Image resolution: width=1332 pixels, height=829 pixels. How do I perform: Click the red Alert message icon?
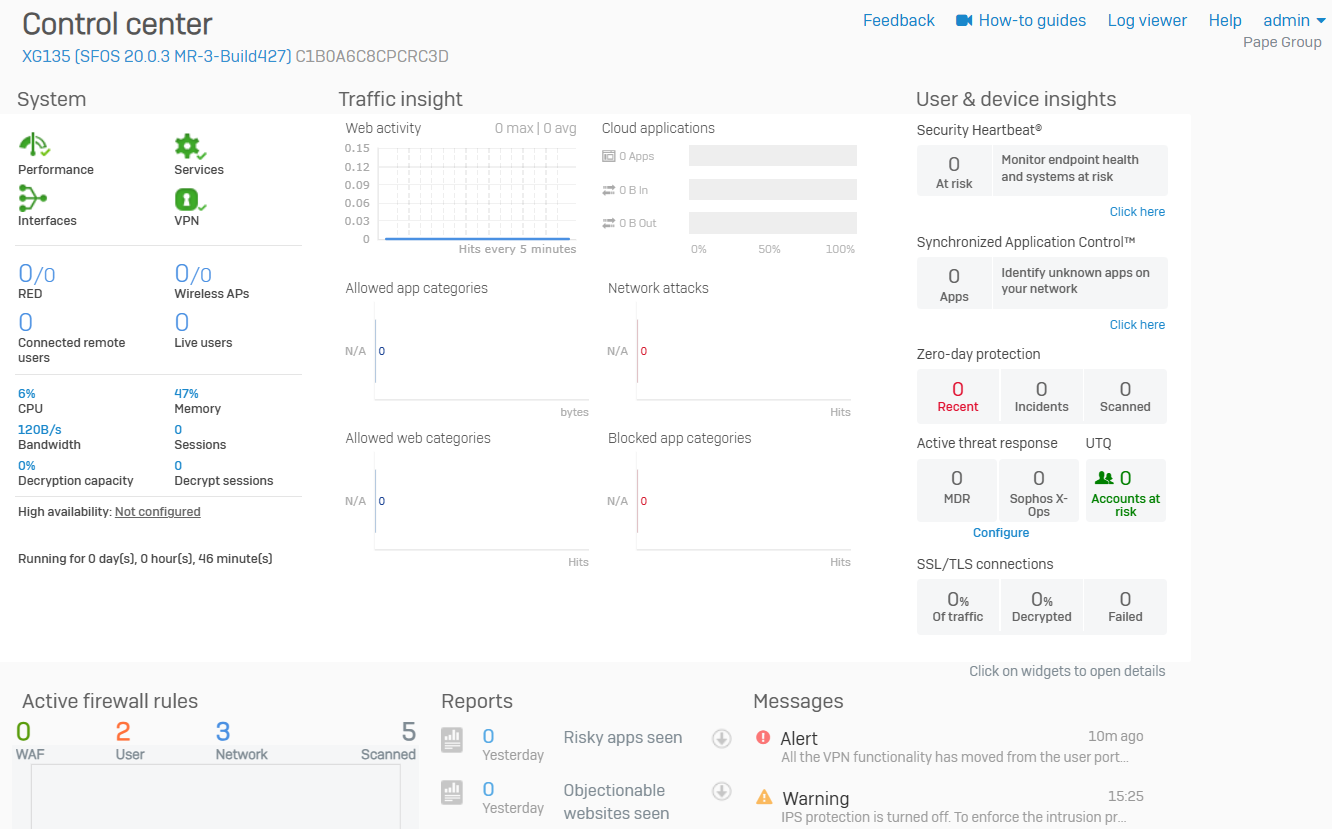tap(764, 738)
